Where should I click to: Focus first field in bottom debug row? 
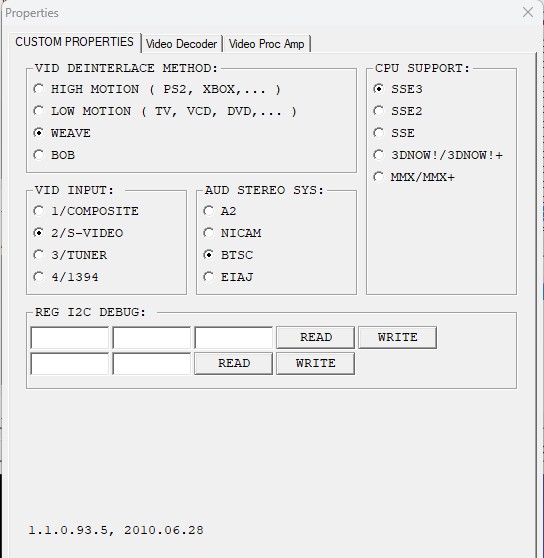pyautogui.click(x=70, y=363)
